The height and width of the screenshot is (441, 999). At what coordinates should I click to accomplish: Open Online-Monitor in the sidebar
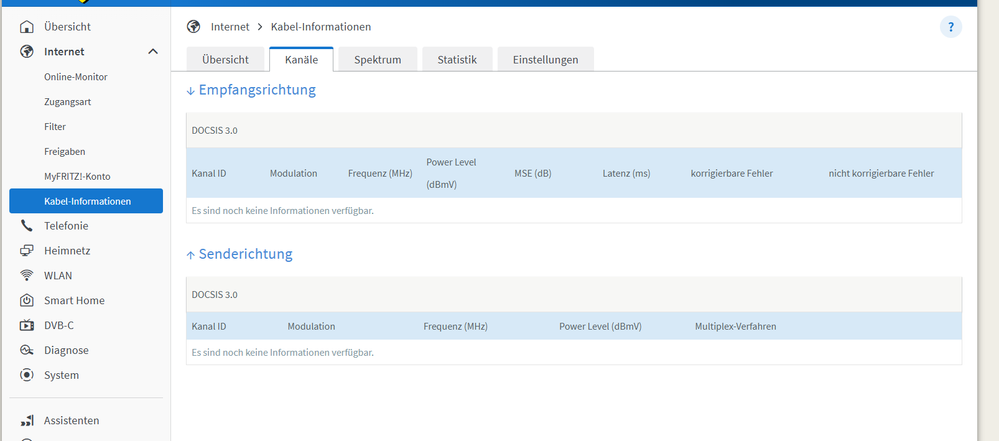[76, 76]
